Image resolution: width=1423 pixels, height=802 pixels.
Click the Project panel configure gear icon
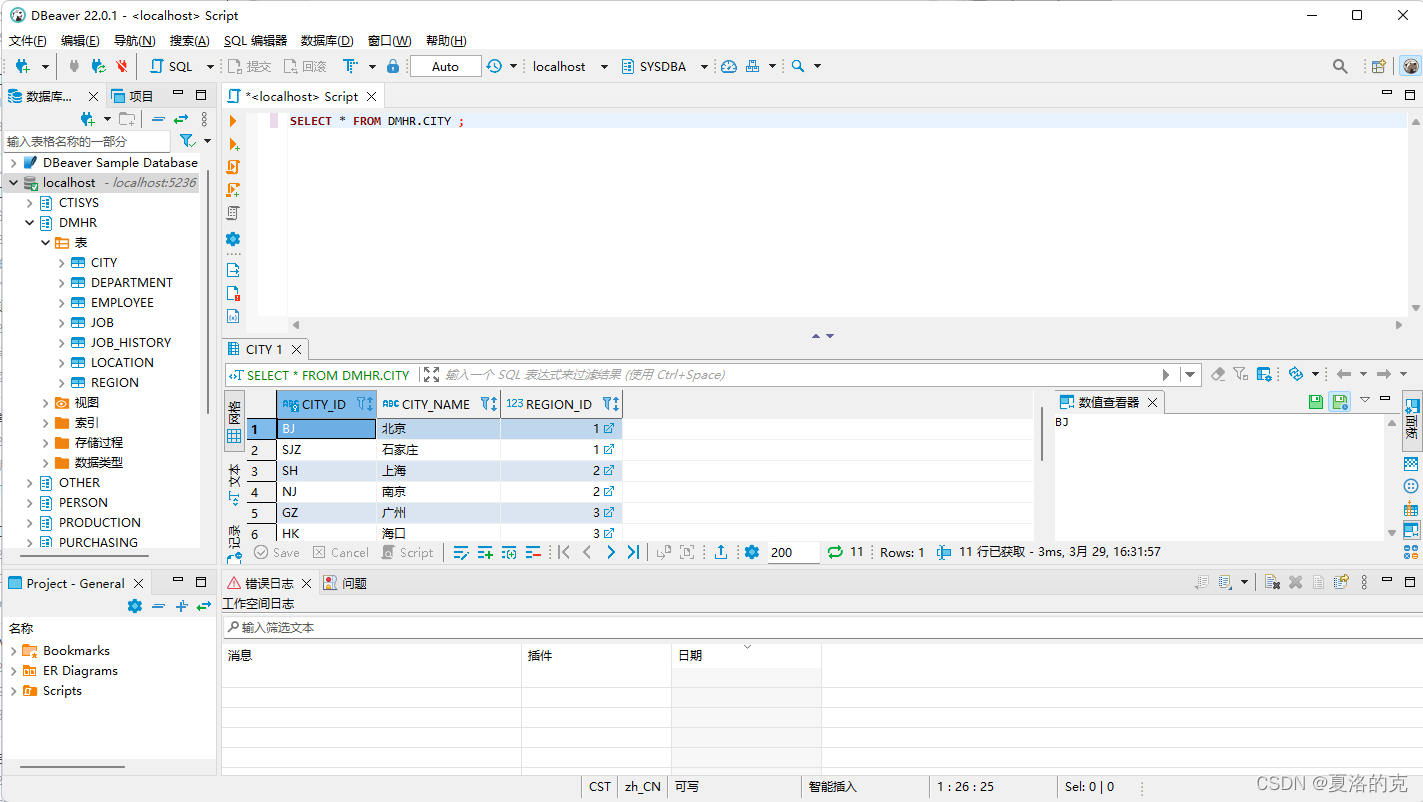135,606
